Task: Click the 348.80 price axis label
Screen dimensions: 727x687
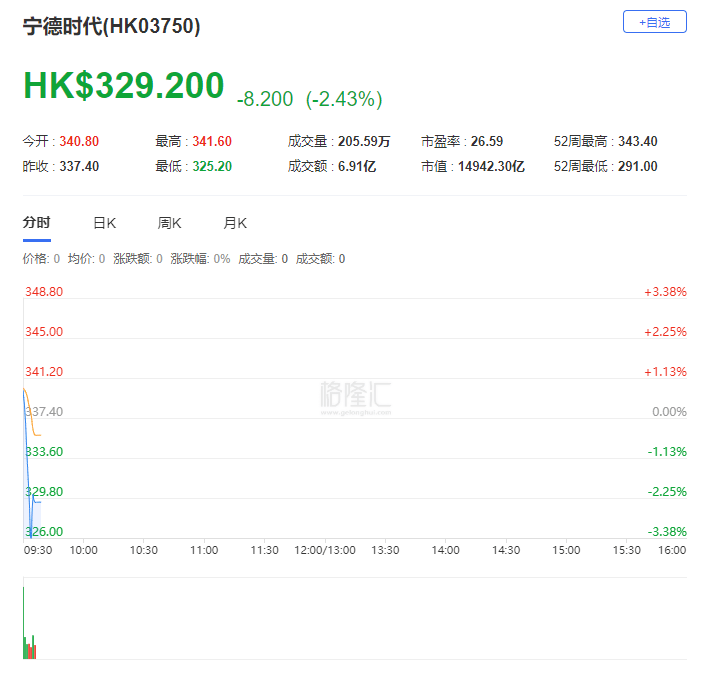Action: [x=44, y=292]
